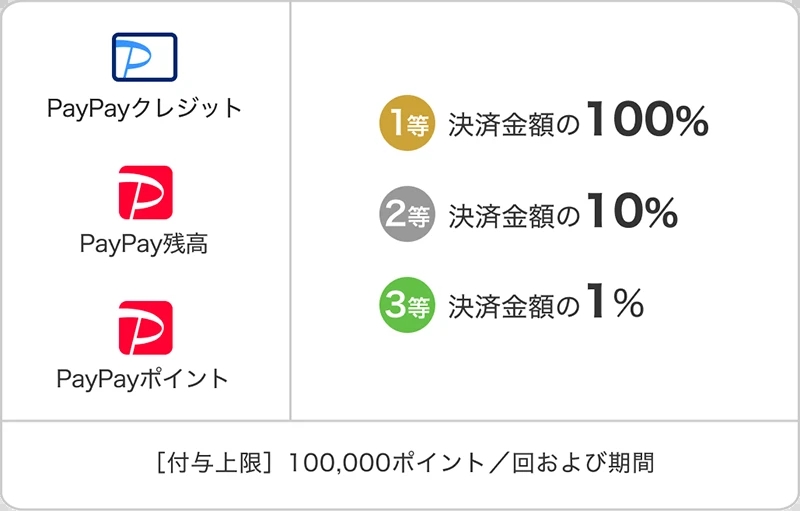Select the PayPayポイント label
This screenshot has width=800, height=511.
point(143,379)
